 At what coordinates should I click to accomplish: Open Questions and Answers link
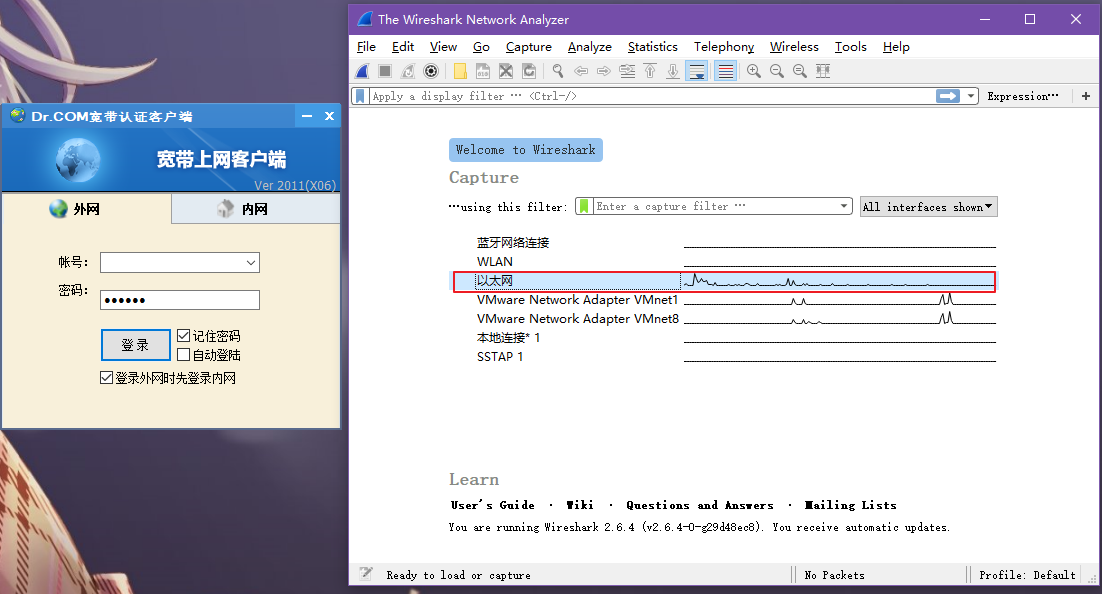tap(699, 505)
